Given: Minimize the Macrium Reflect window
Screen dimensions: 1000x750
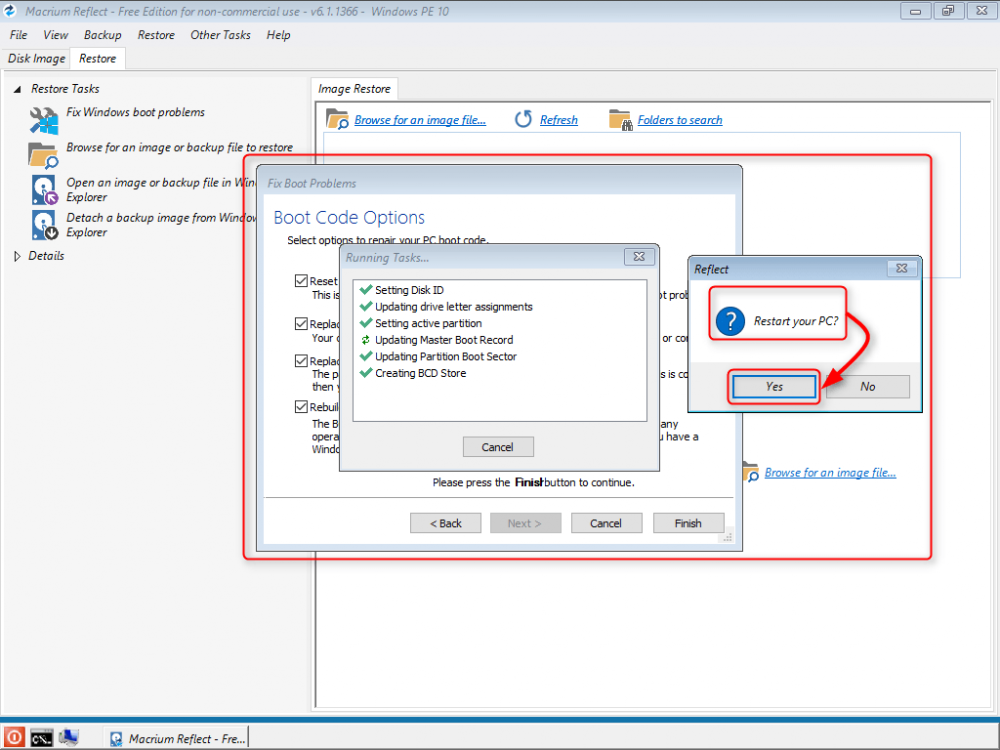Looking at the screenshot, I should [915, 11].
